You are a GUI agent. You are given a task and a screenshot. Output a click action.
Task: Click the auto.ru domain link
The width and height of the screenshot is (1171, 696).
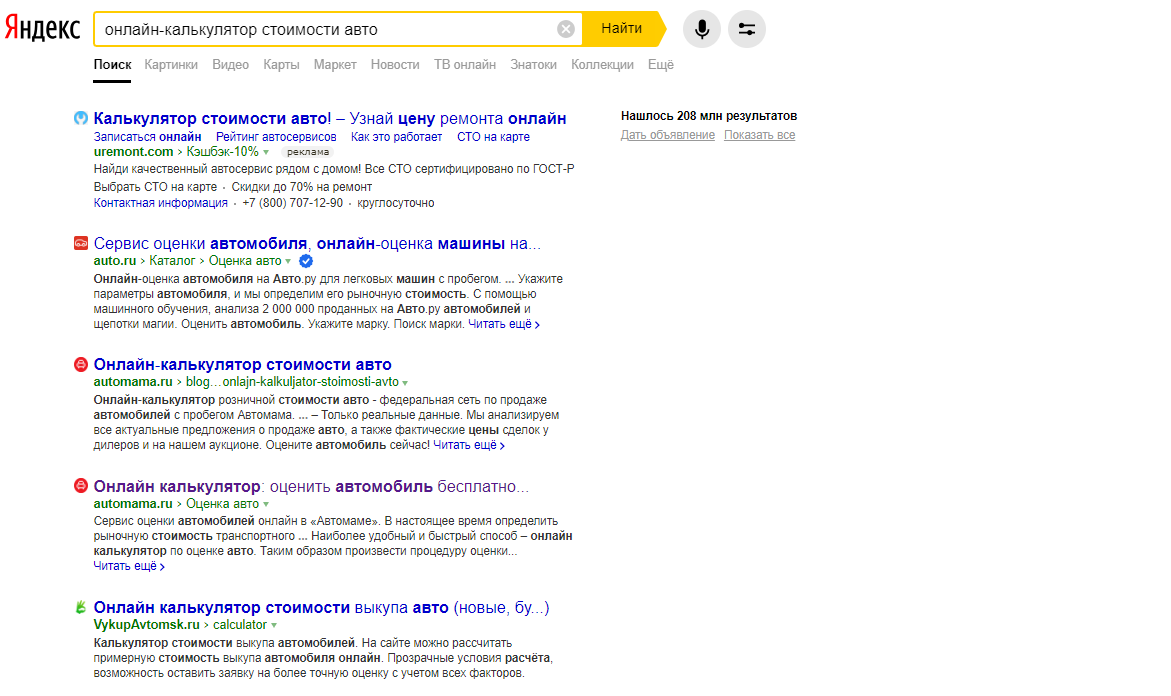[x=114, y=261]
